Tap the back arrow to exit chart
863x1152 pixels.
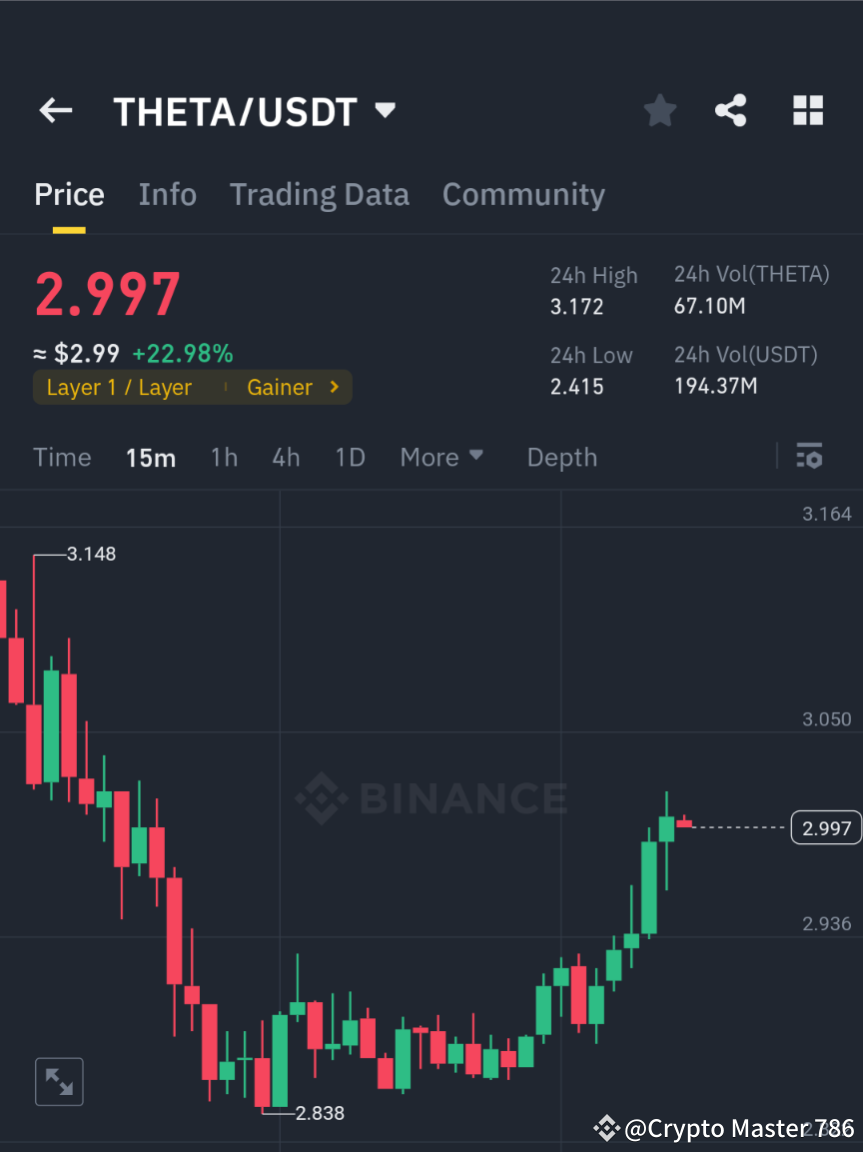coord(55,111)
